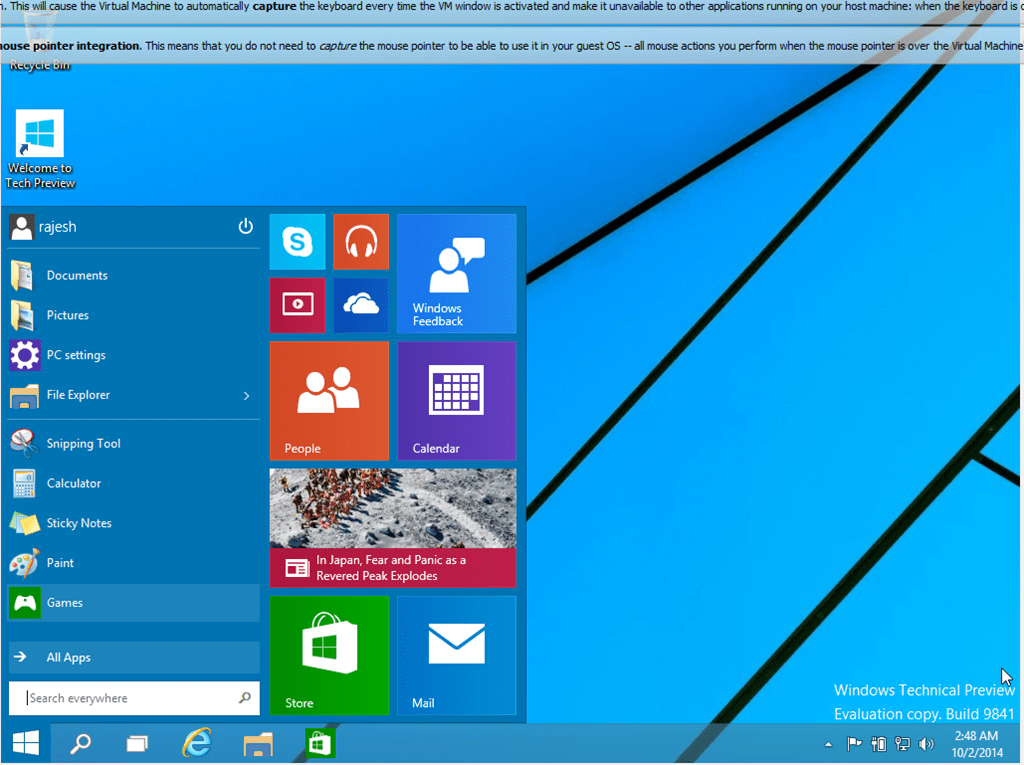Open File Explorer from the taskbar
1024x765 pixels.
(x=258, y=743)
